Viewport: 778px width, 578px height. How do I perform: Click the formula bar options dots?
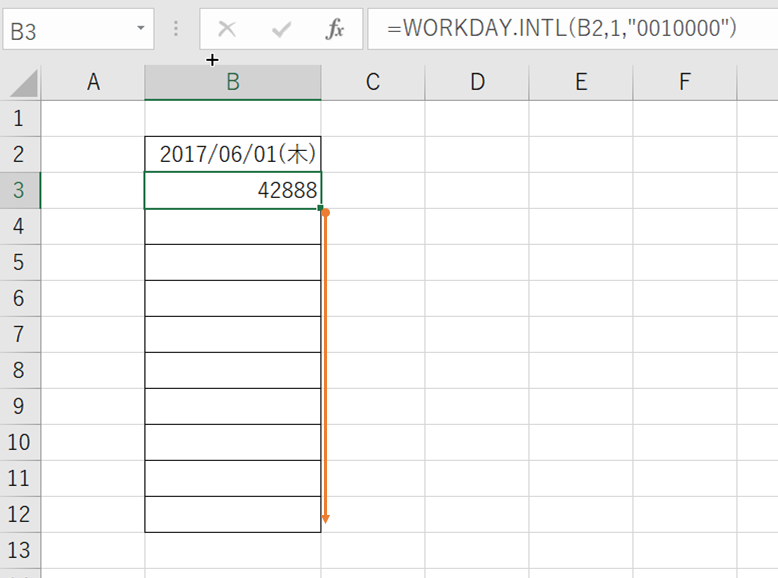pos(176,29)
